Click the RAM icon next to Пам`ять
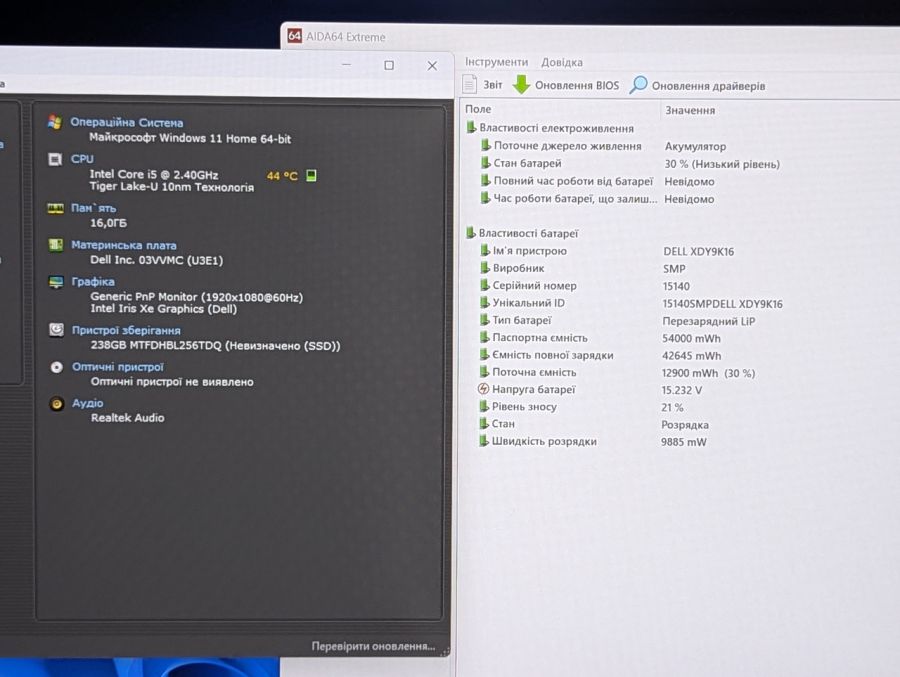Viewport: 900px width, 677px height. (56, 208)
